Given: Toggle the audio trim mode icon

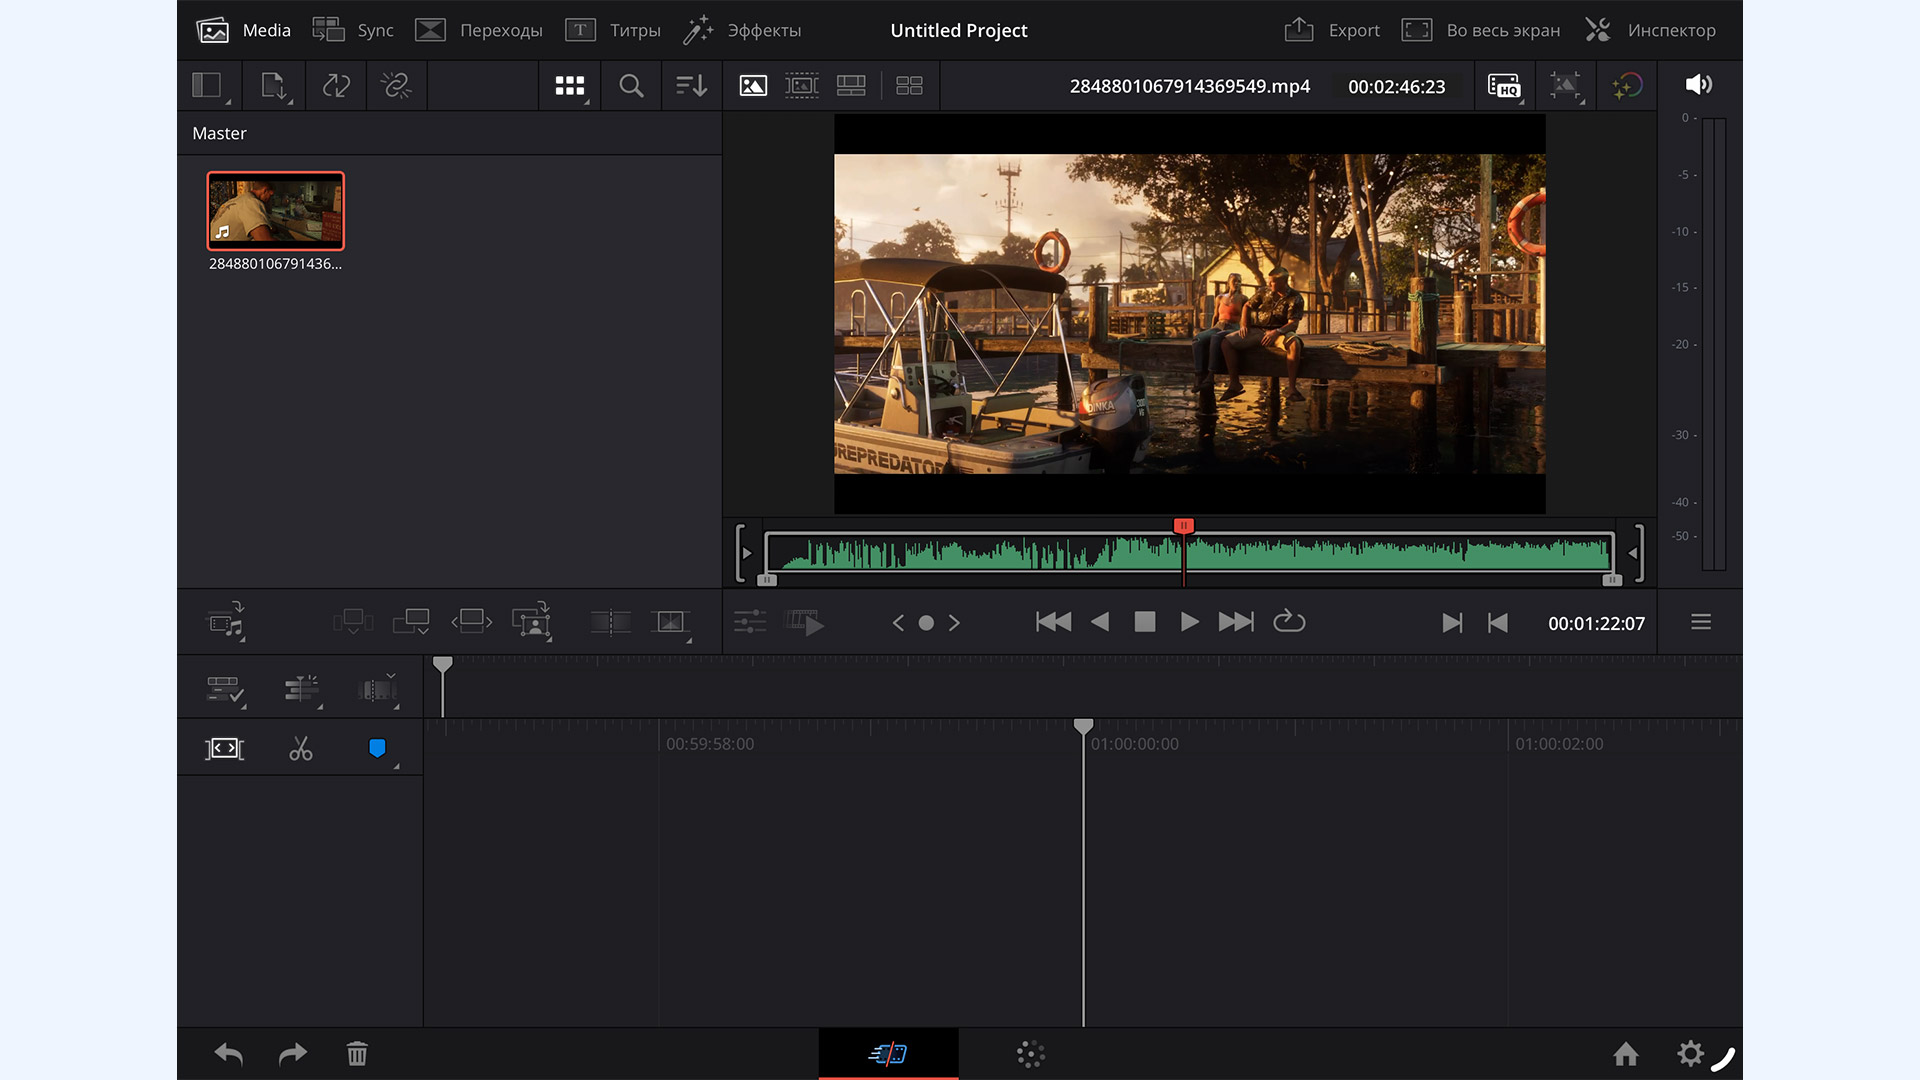Looking at the screenshot, I should pyautogui.click(x=378, y=690).
